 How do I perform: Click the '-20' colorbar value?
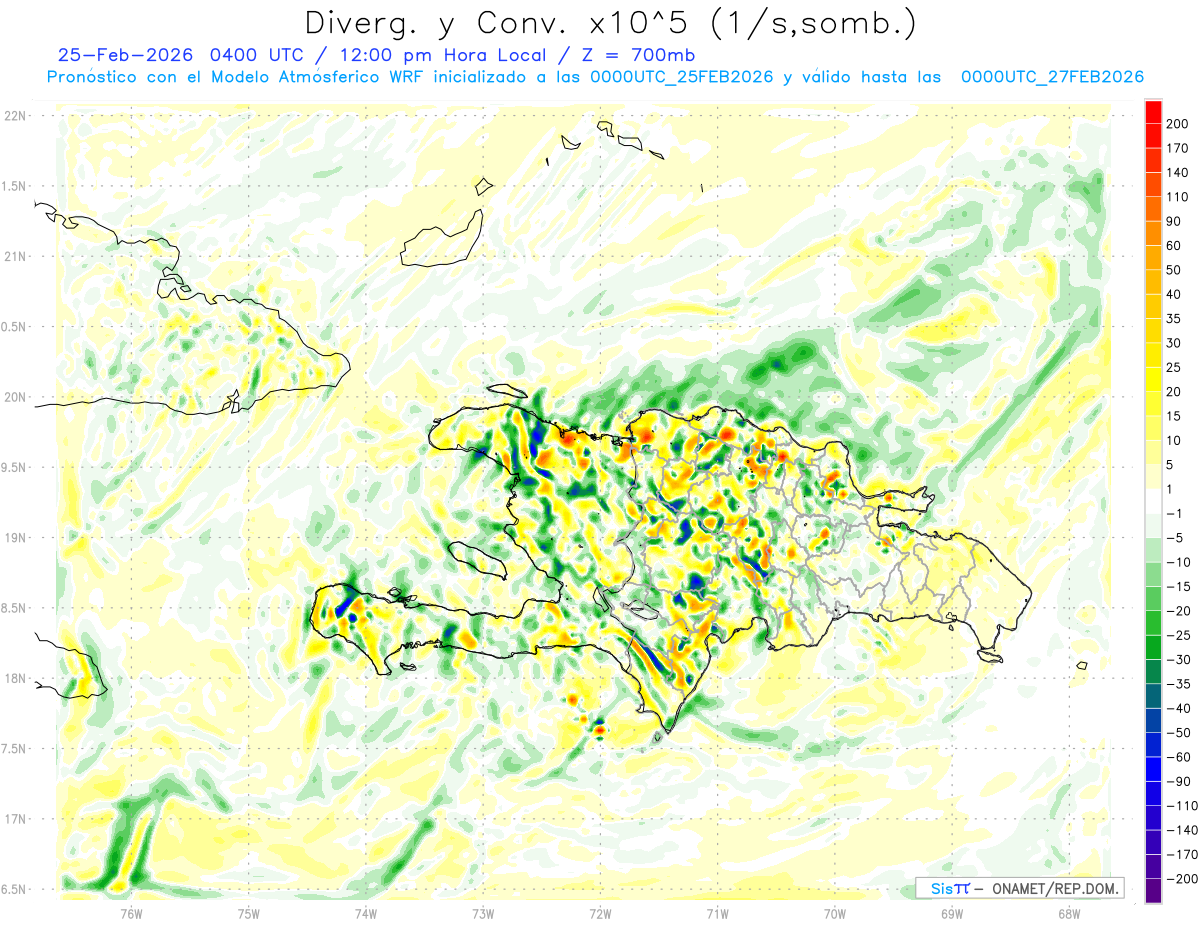1178,610
